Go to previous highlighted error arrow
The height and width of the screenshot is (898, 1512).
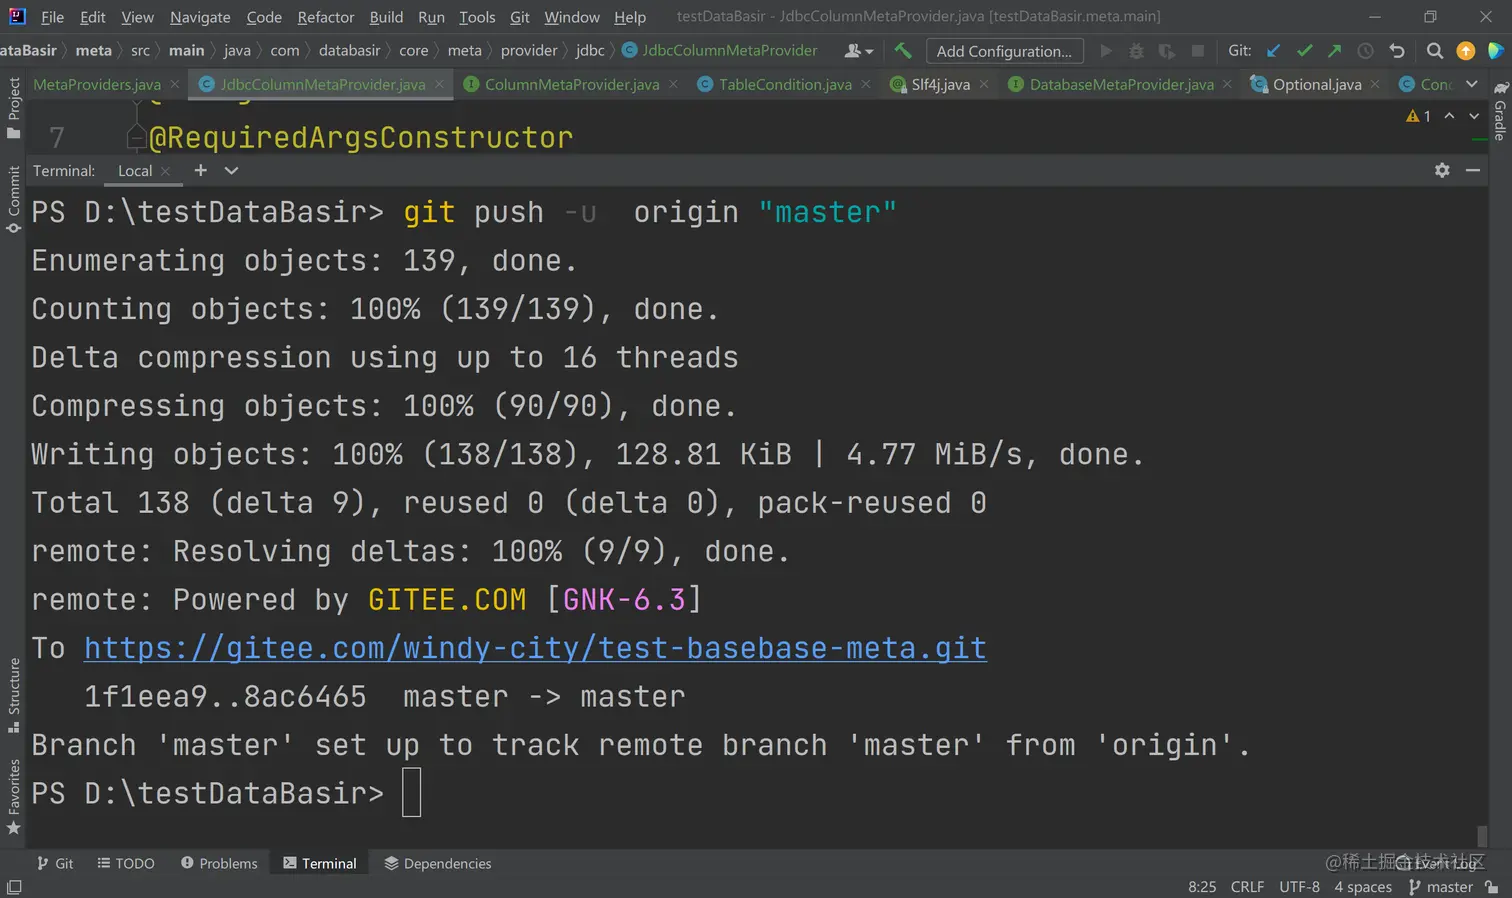pyautogui.click(x=1449, y=116)
